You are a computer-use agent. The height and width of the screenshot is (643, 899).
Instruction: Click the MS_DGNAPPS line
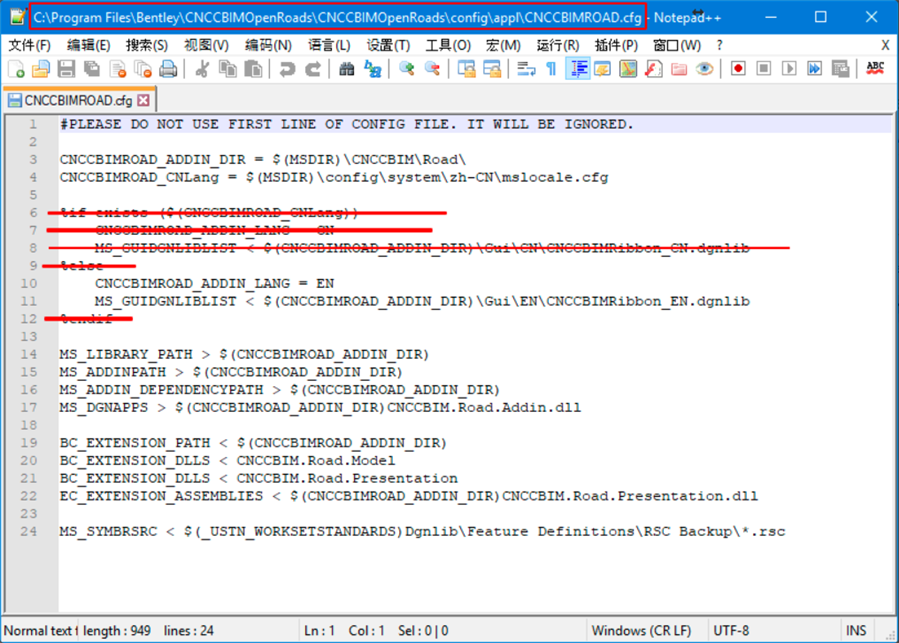320,407
